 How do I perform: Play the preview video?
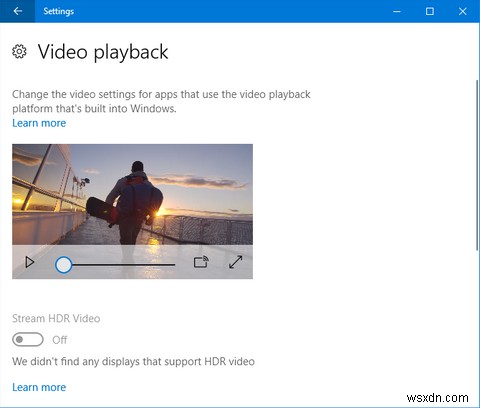(x=30, y=262)
